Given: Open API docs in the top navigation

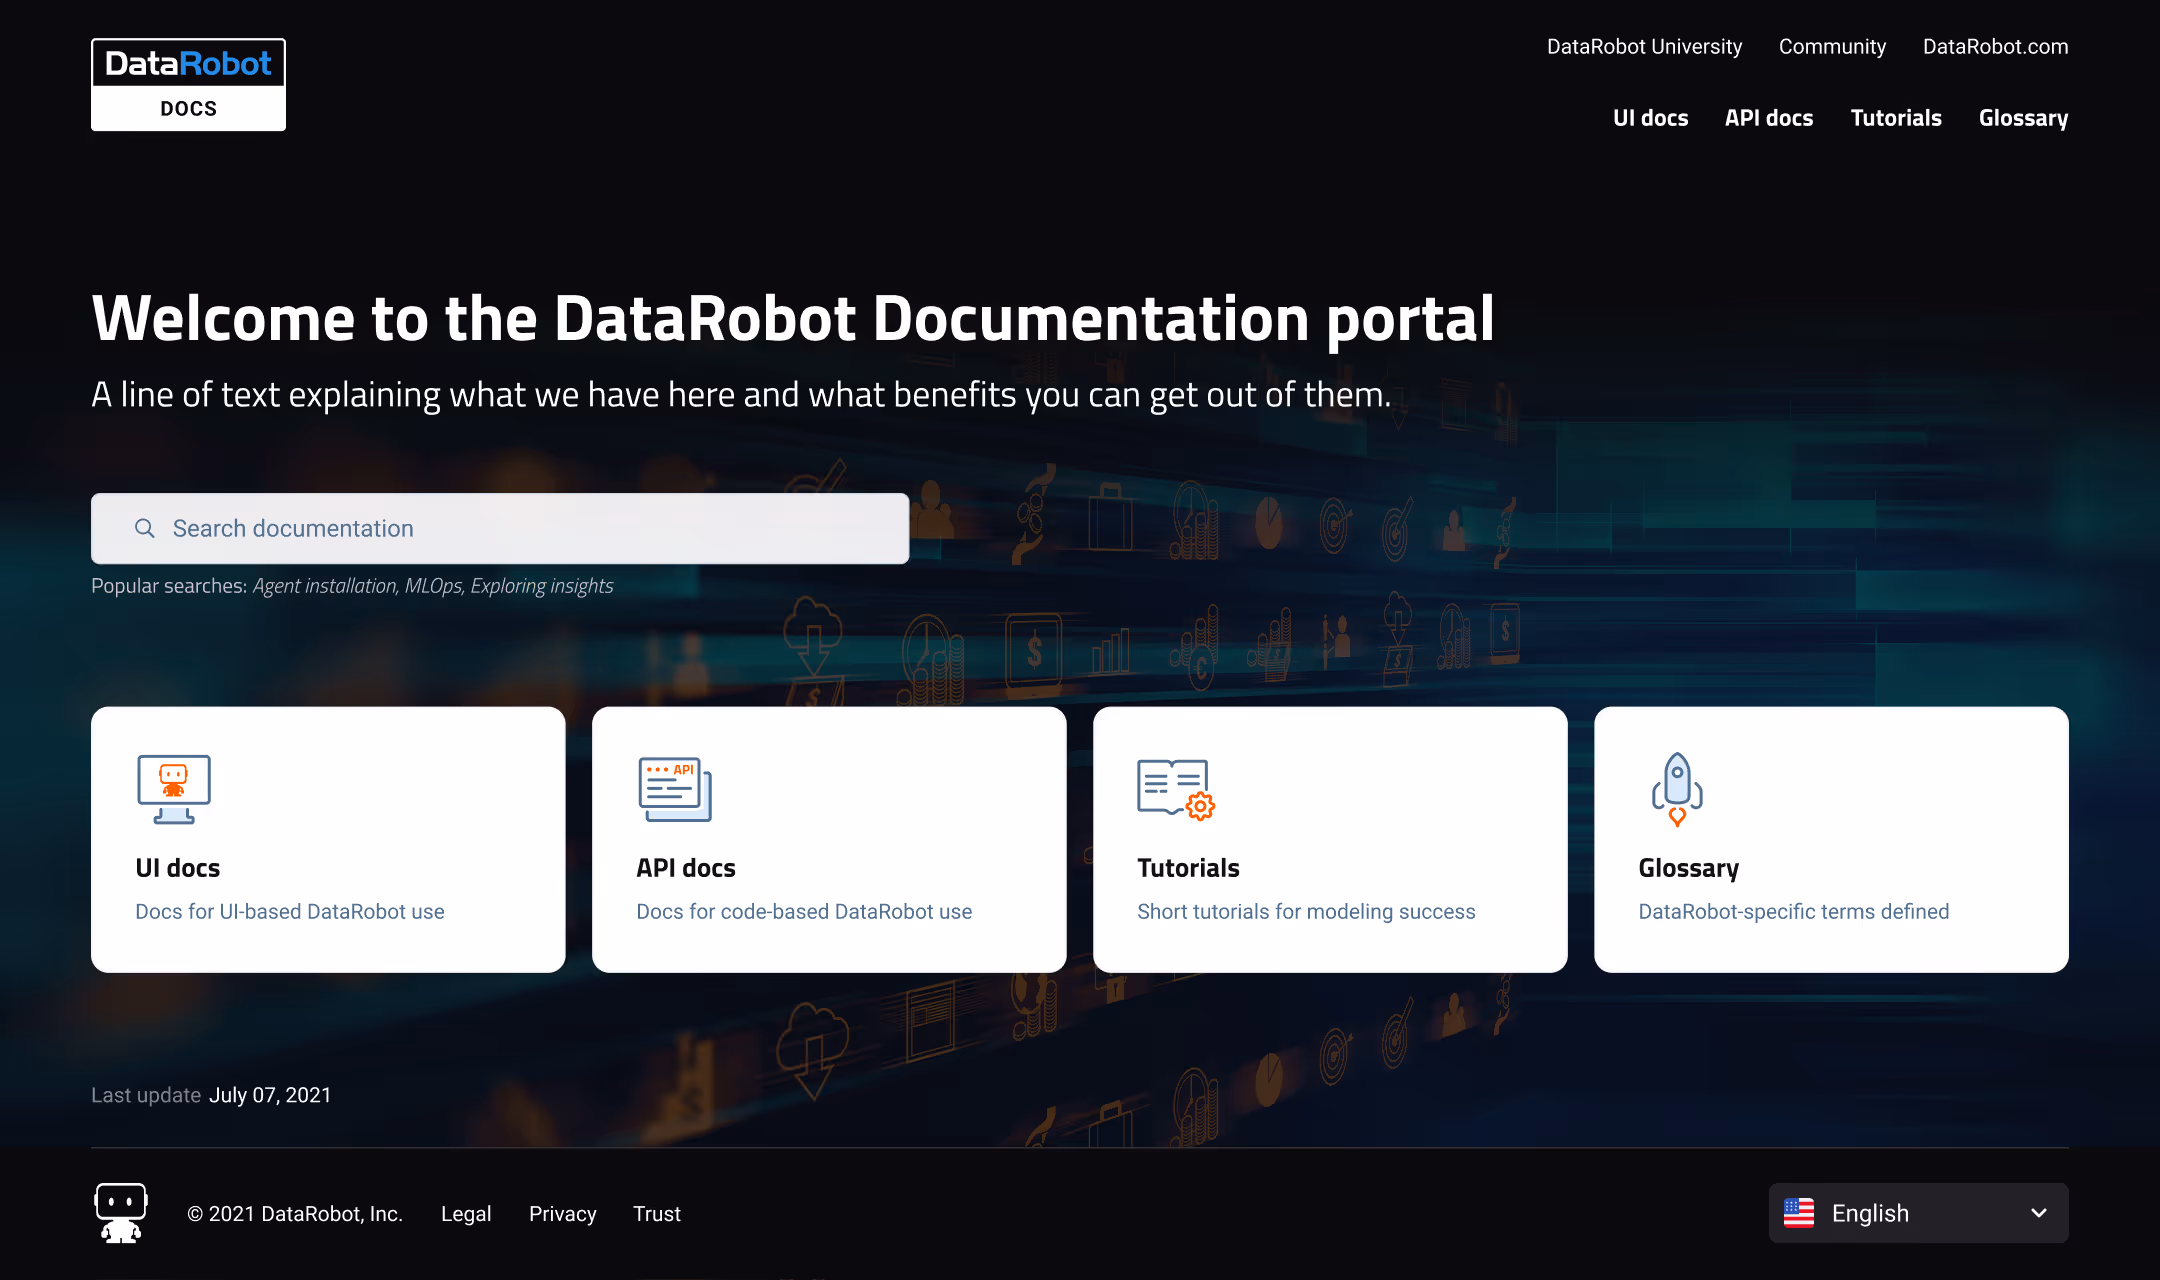Looking at the screenshot, I should coord(1769,118).
